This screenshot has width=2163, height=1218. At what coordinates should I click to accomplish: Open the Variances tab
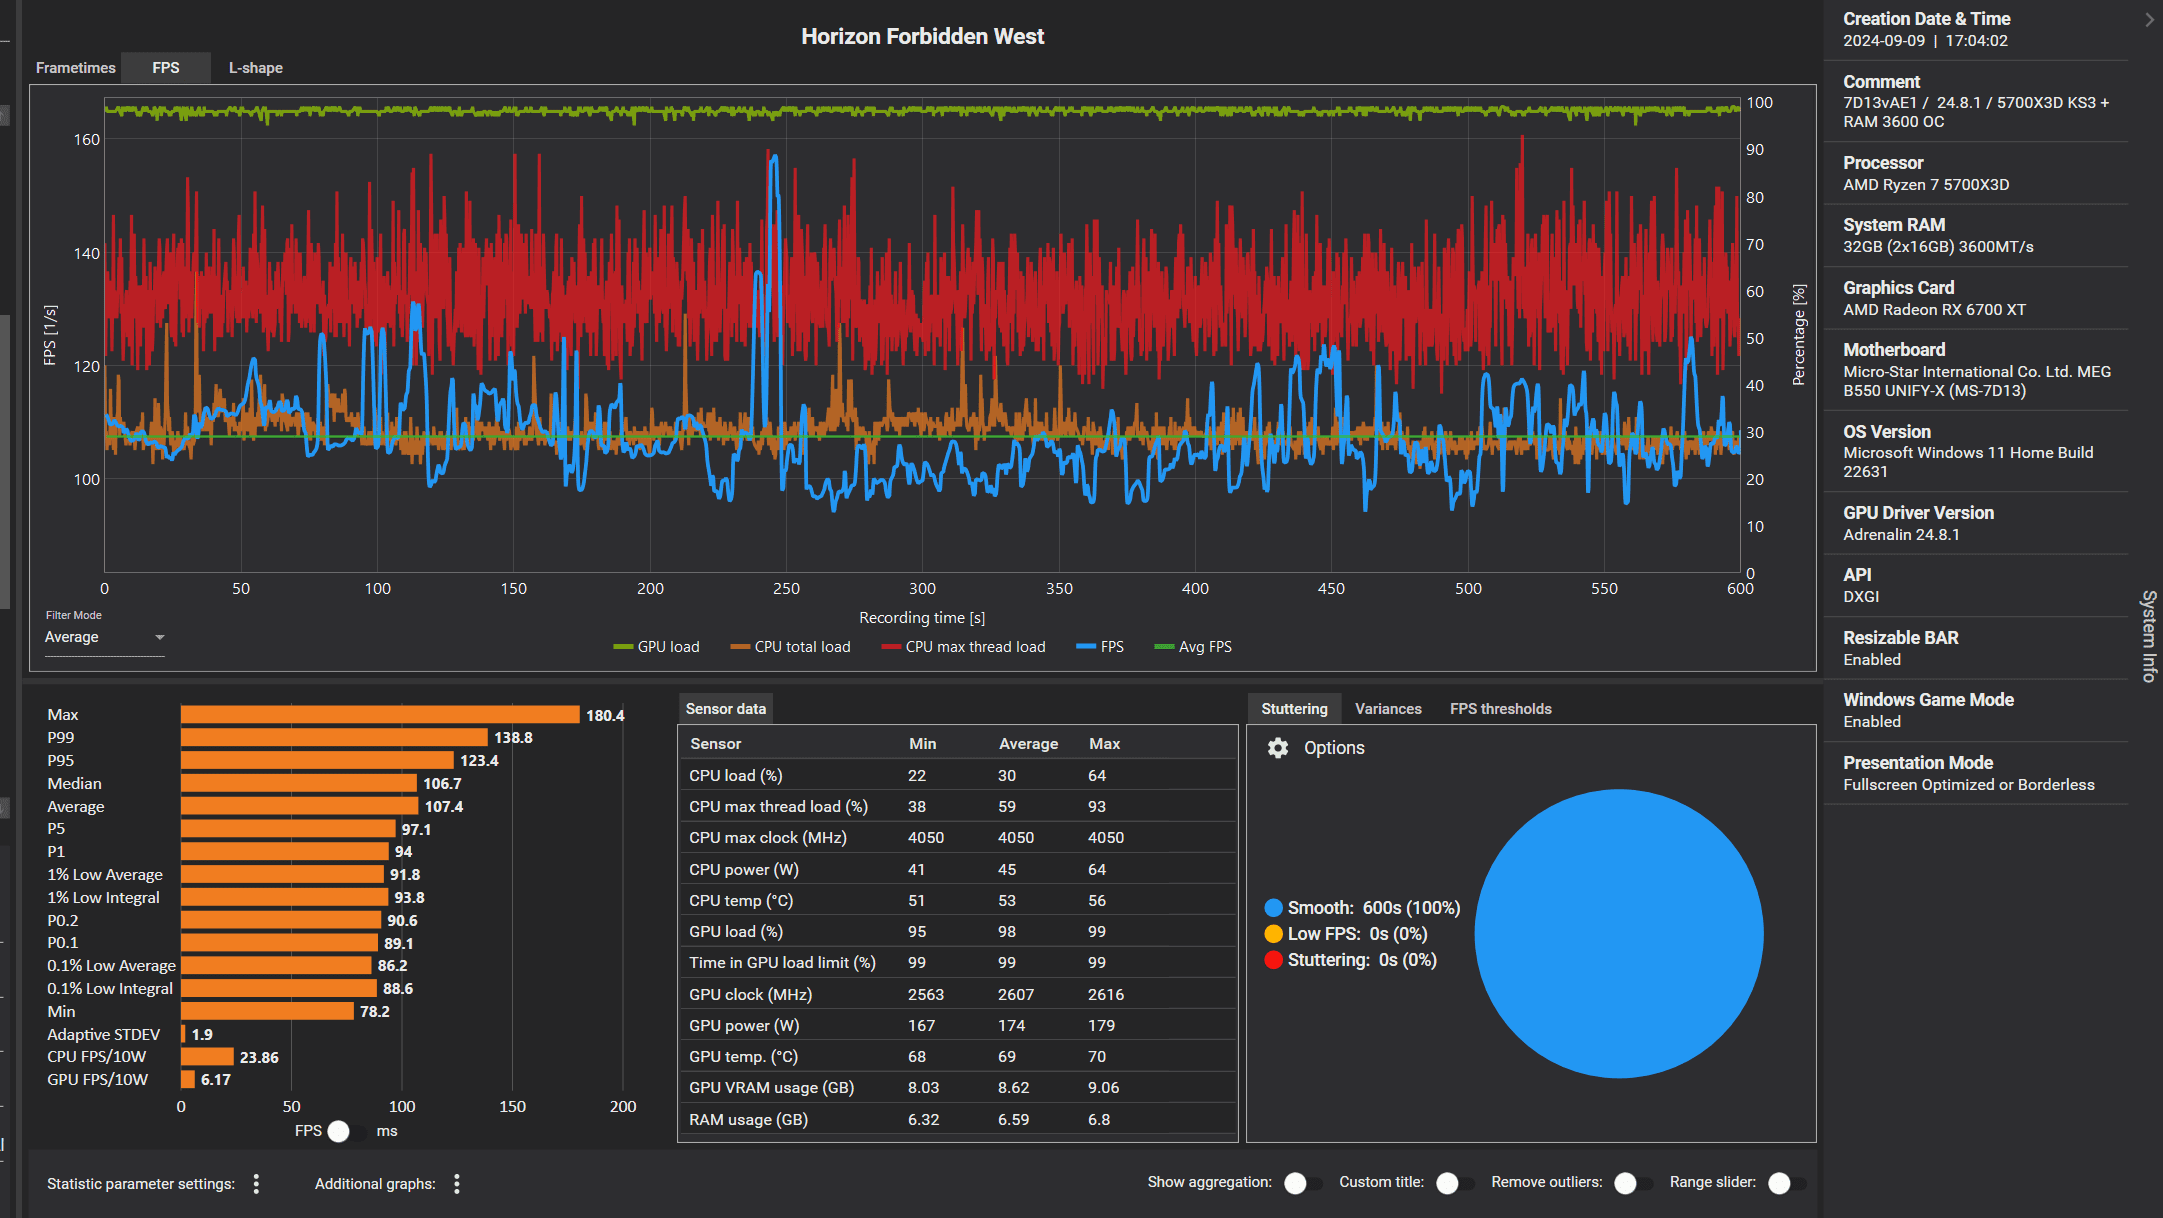point(1387,709)
